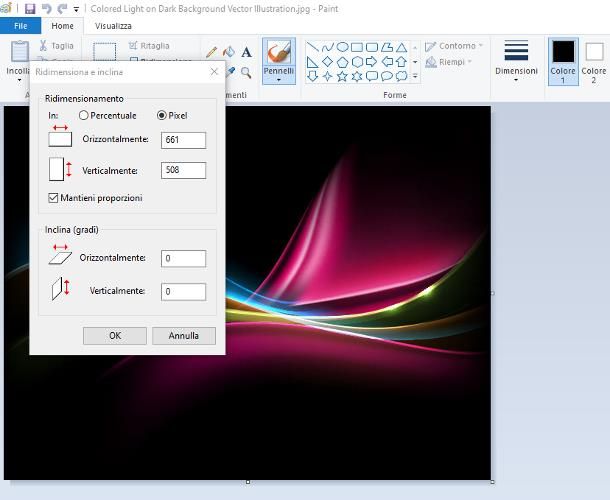This screenshot has width=610, height=500.
Task: Select the Six-point star shape
Action: coord(357,76)
